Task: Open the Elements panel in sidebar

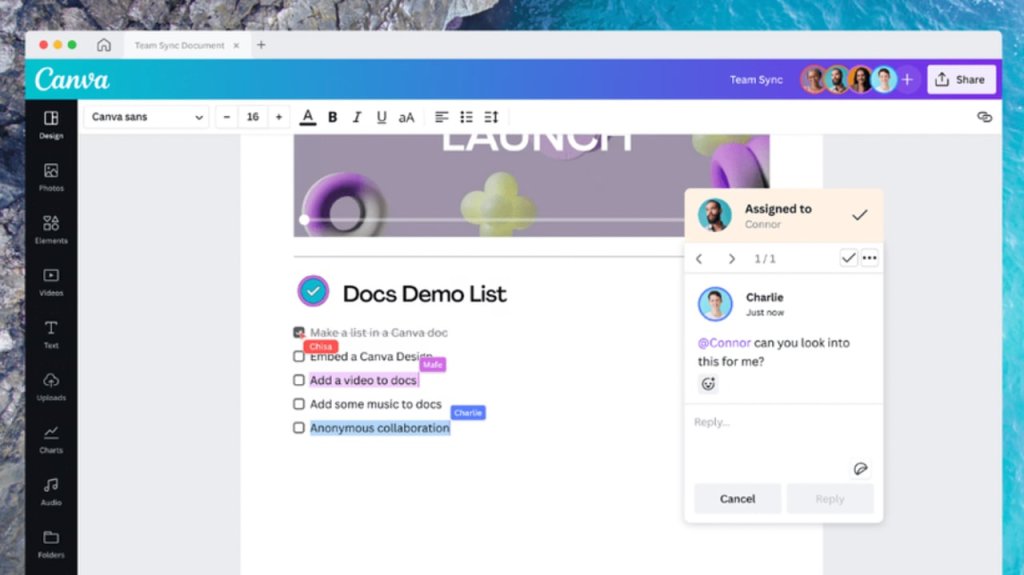Action: pyautogui.click(x=51, y=228)
